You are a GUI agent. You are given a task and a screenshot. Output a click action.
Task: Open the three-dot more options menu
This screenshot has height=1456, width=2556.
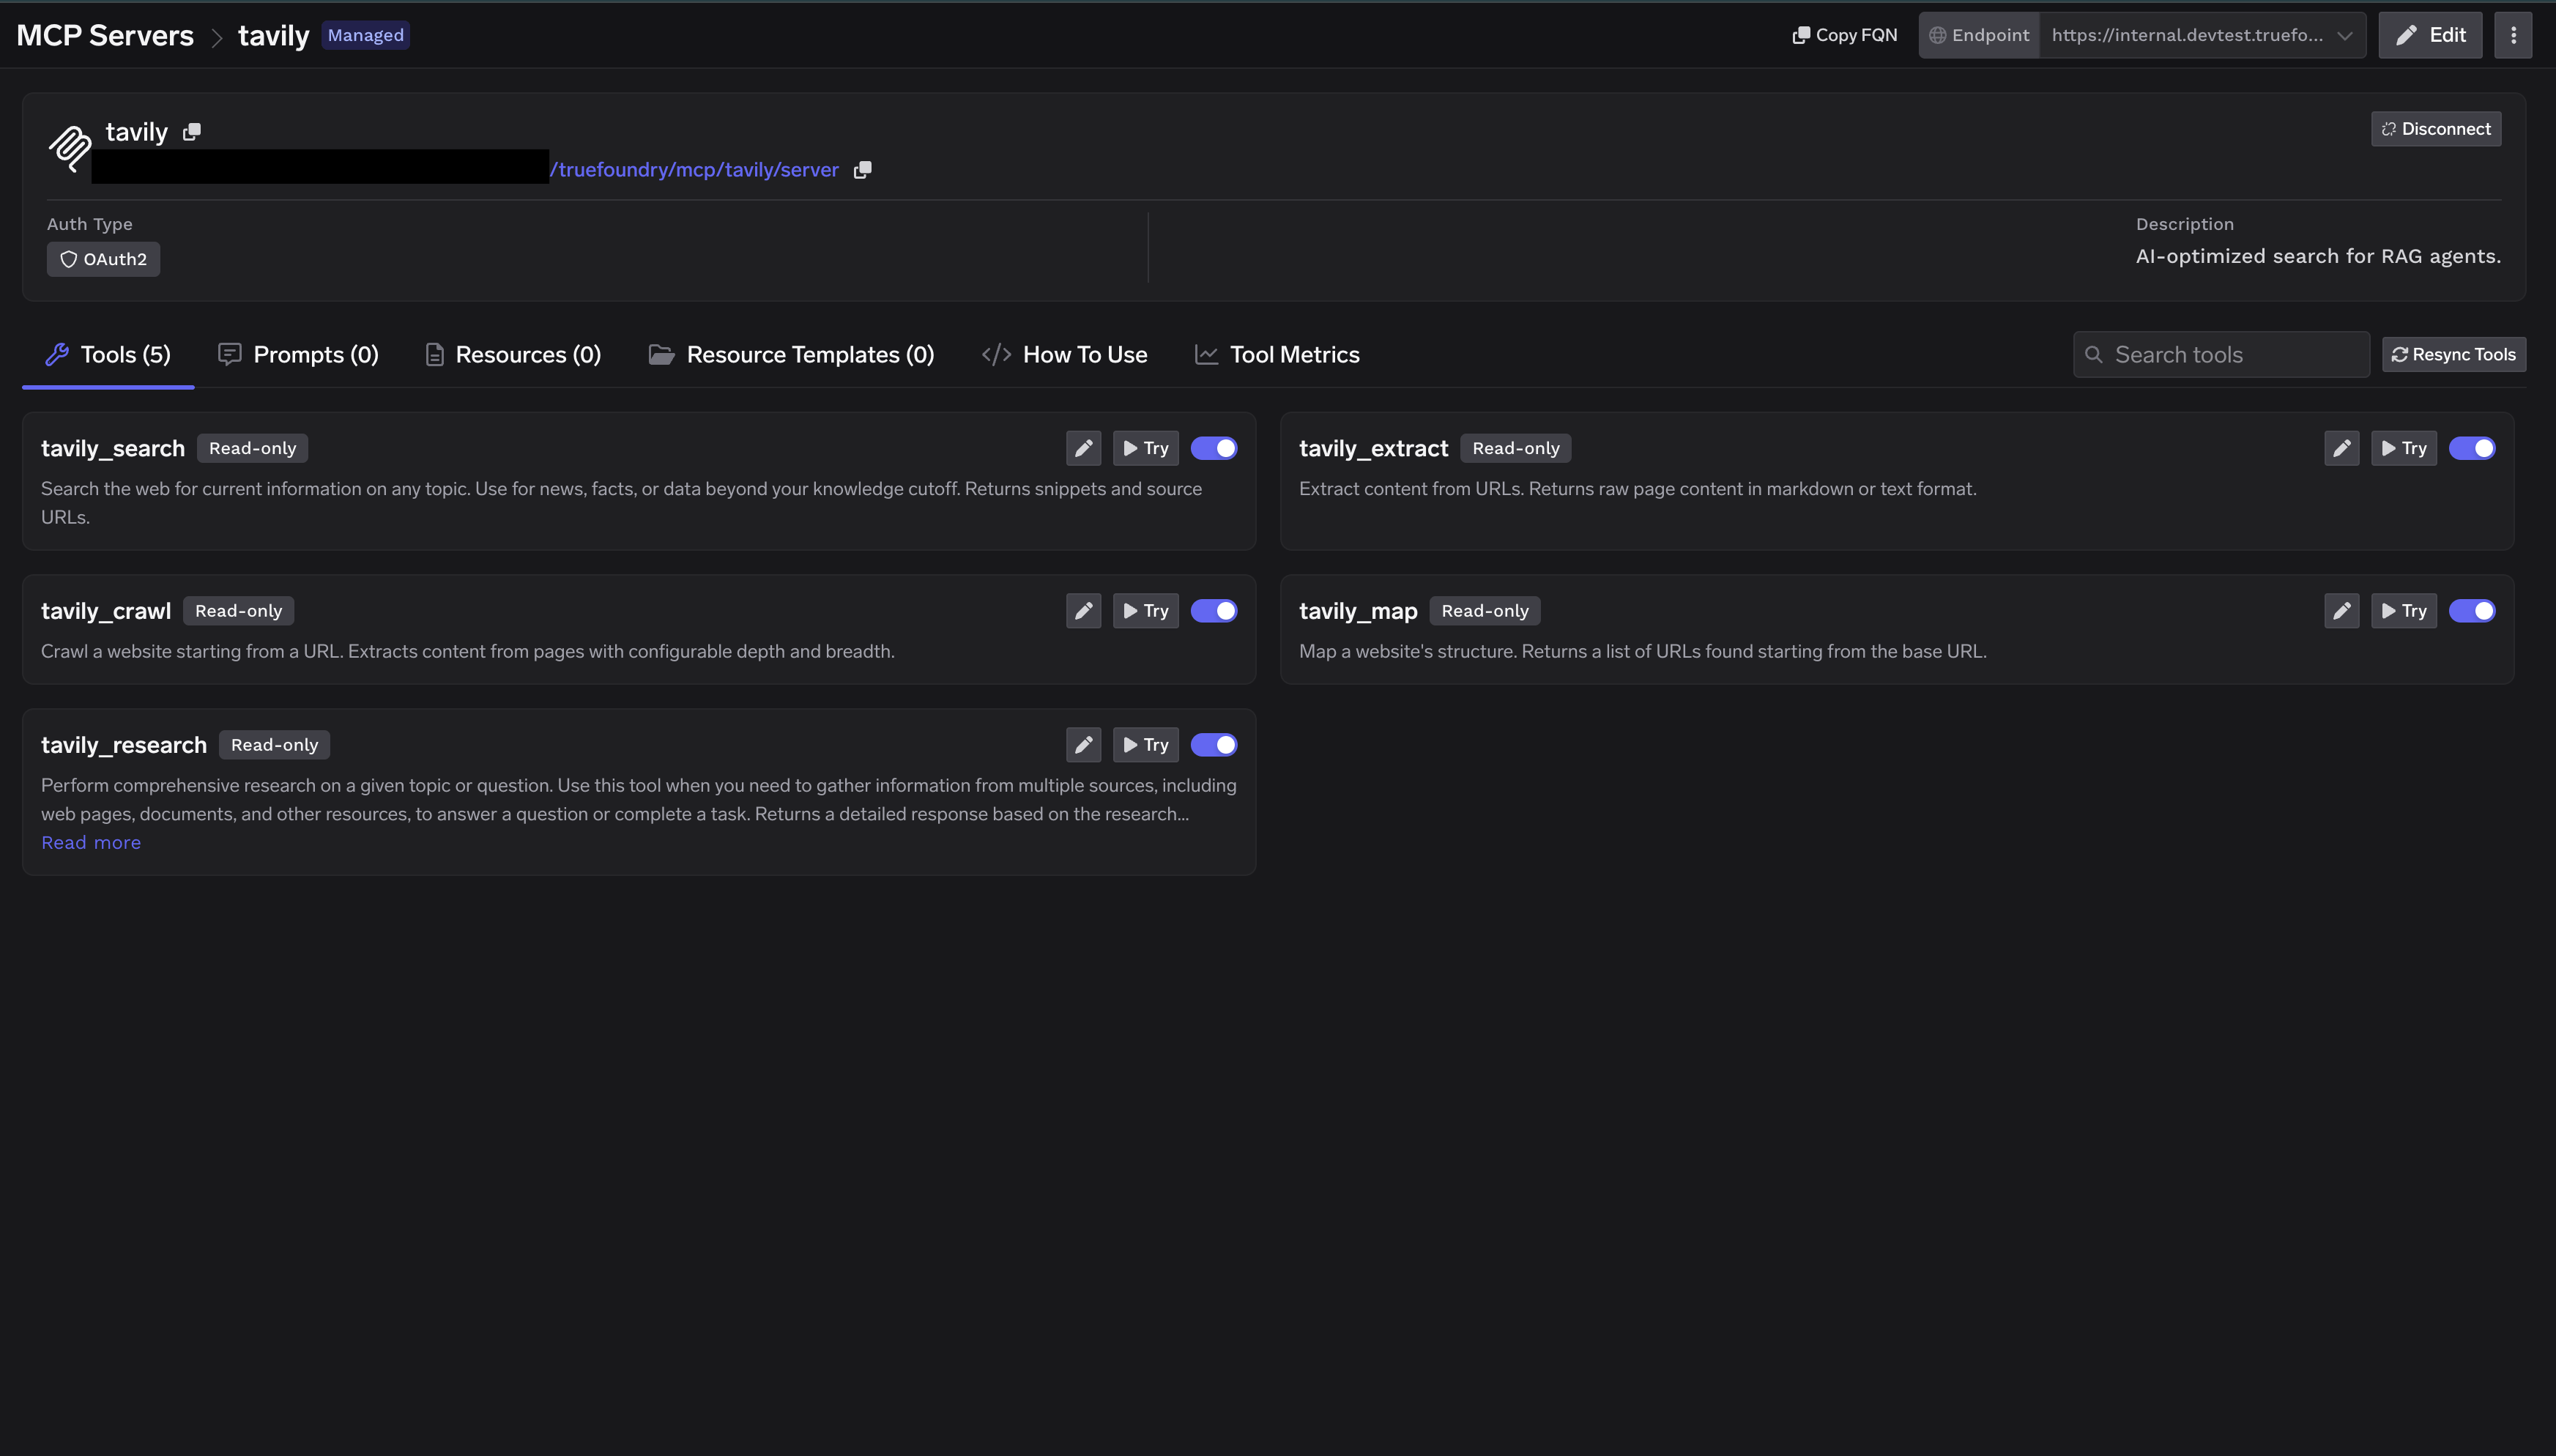[2513, 35]
